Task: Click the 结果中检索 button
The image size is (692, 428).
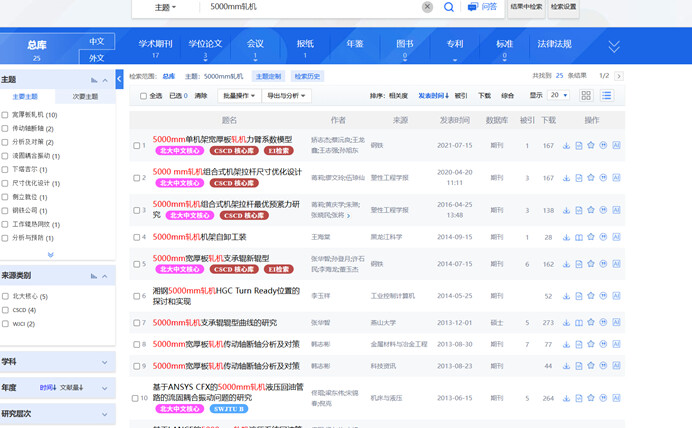Action: point(526,7)
